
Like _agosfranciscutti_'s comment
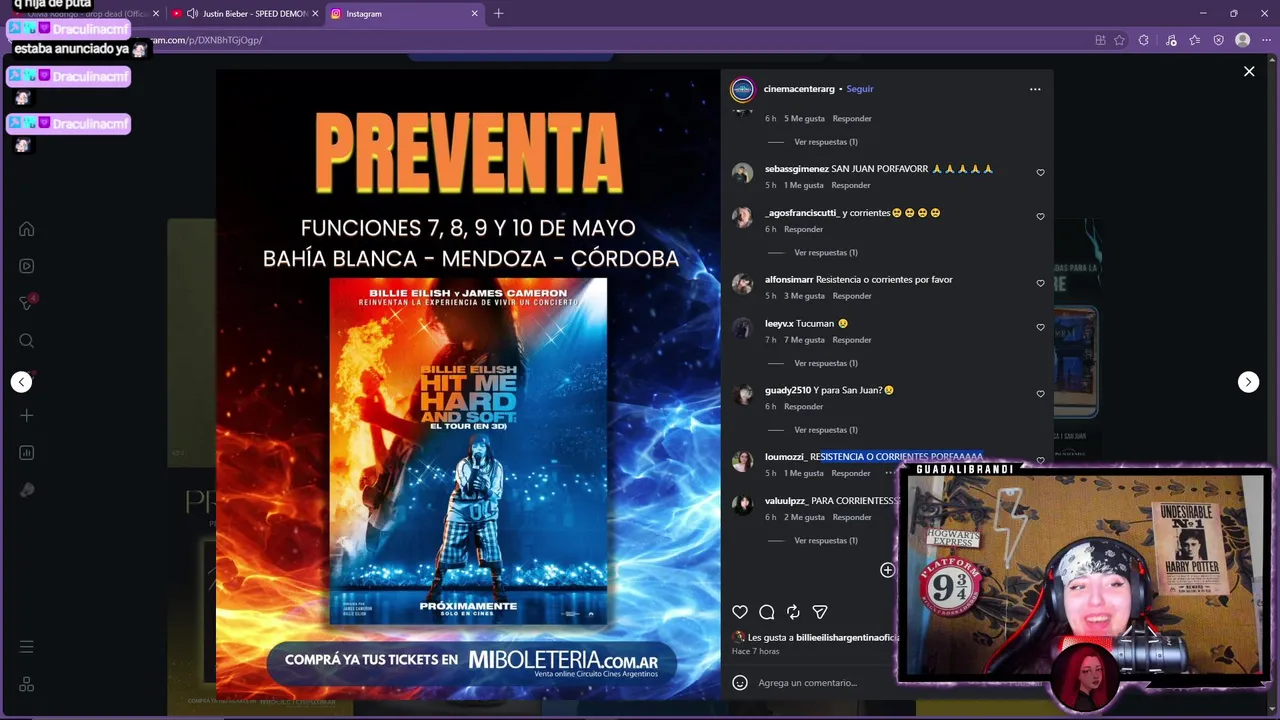pyautogui.click(x=1040, y=217)
